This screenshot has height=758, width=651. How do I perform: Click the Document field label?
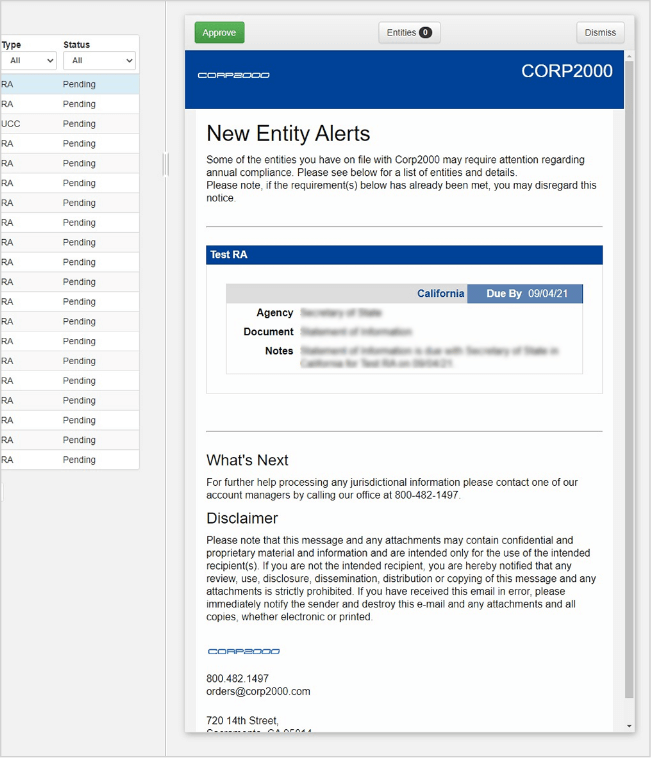[x=268, y=332]
